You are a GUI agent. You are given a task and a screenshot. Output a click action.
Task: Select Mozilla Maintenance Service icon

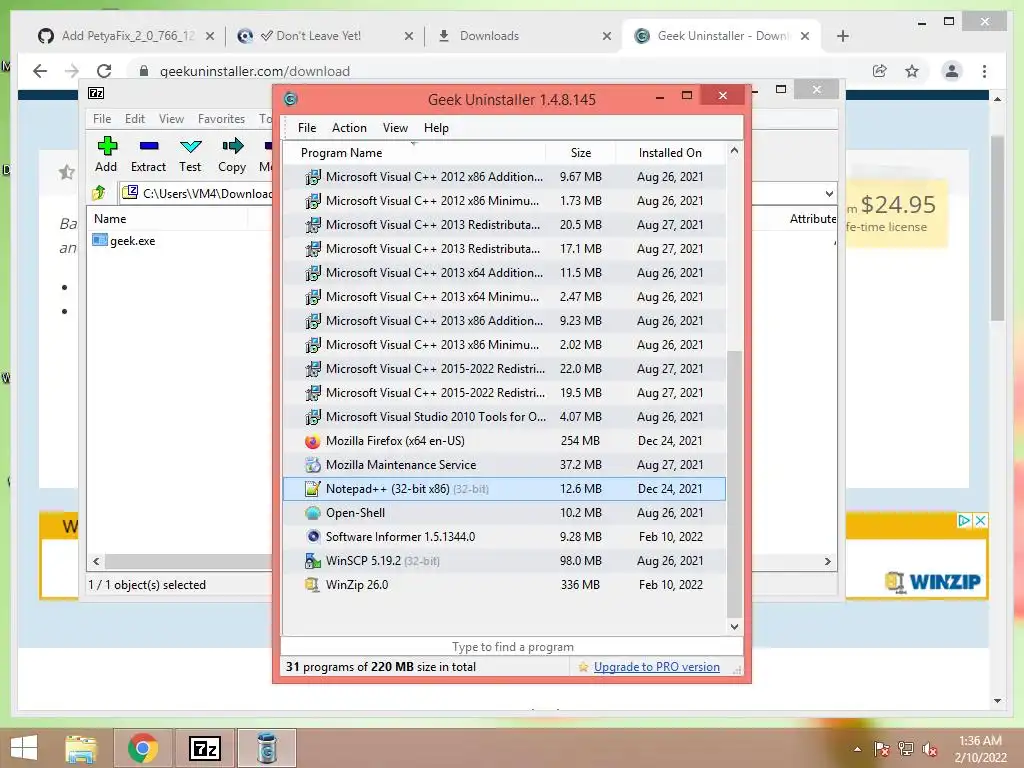(x=313, y=465)
